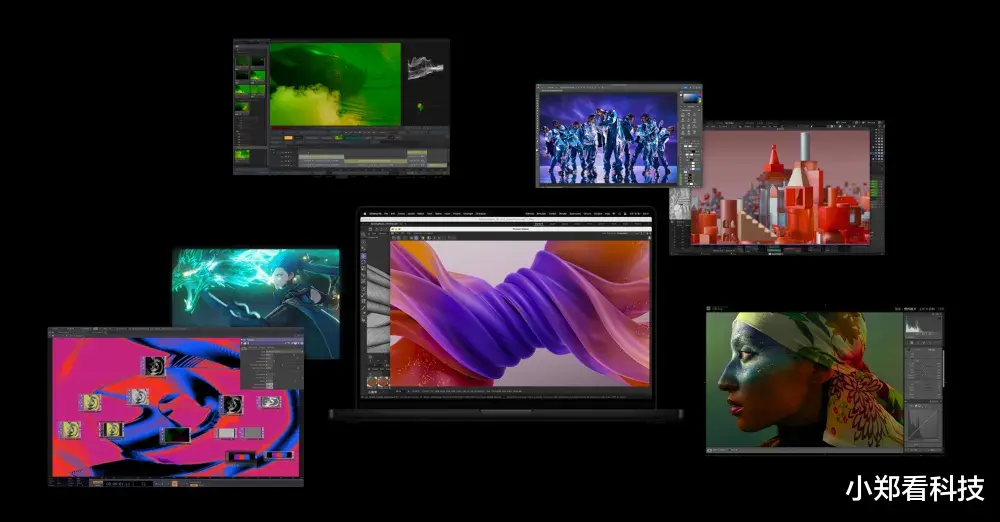
Task: Select the topmost black-and-white node in the node editor
Action: point(155,366)
